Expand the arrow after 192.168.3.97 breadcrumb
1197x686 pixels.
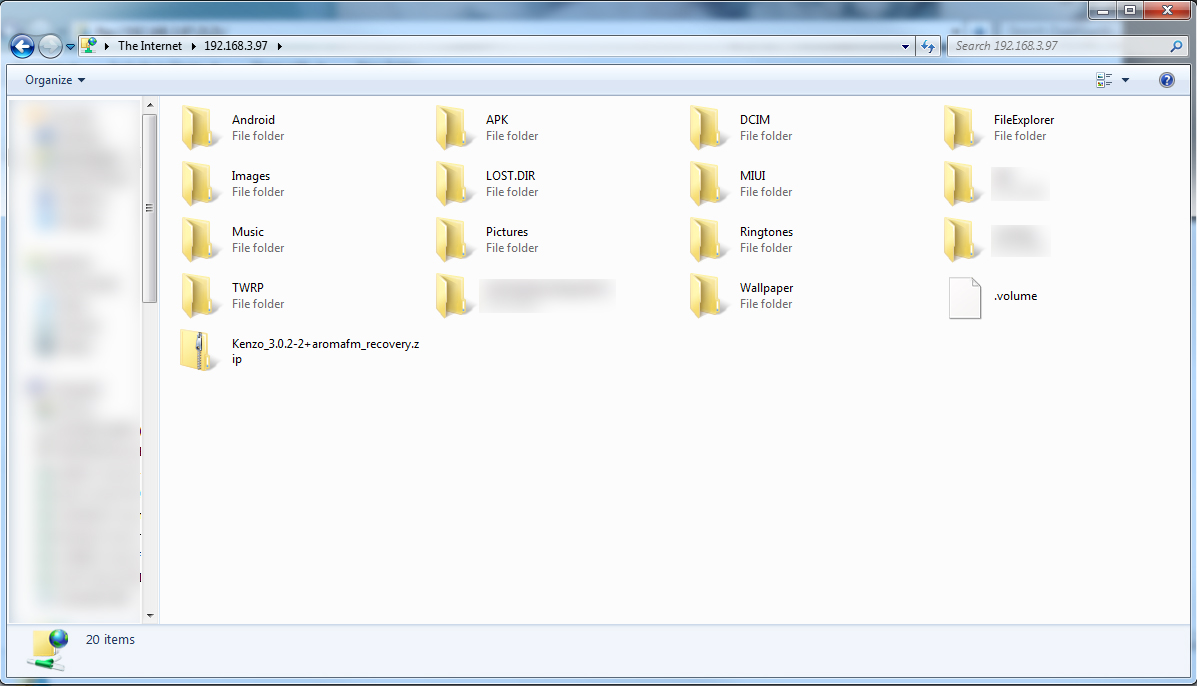(x=279, y=47)
